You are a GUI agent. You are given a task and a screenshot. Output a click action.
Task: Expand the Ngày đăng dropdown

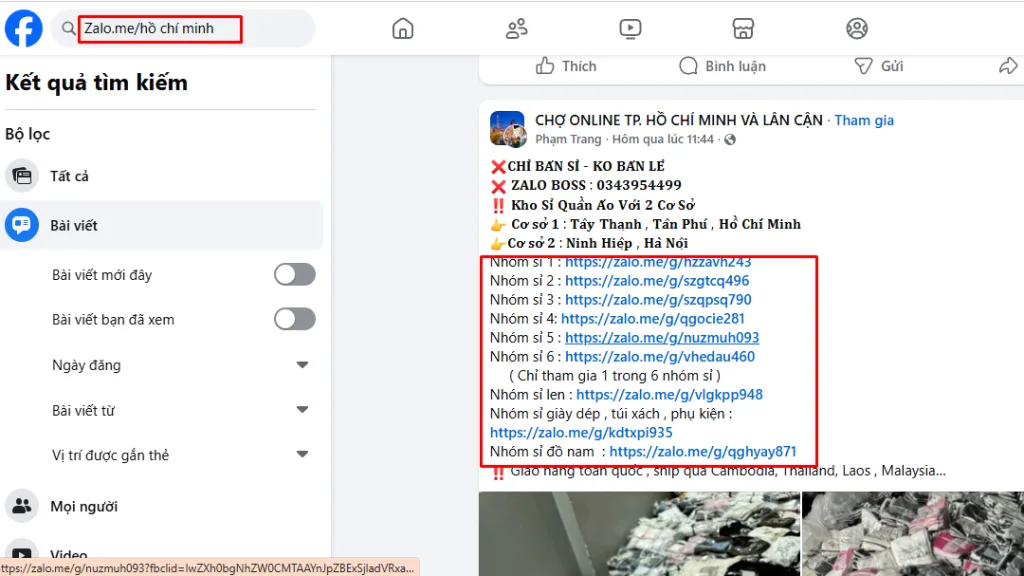[x=303, y=365]
